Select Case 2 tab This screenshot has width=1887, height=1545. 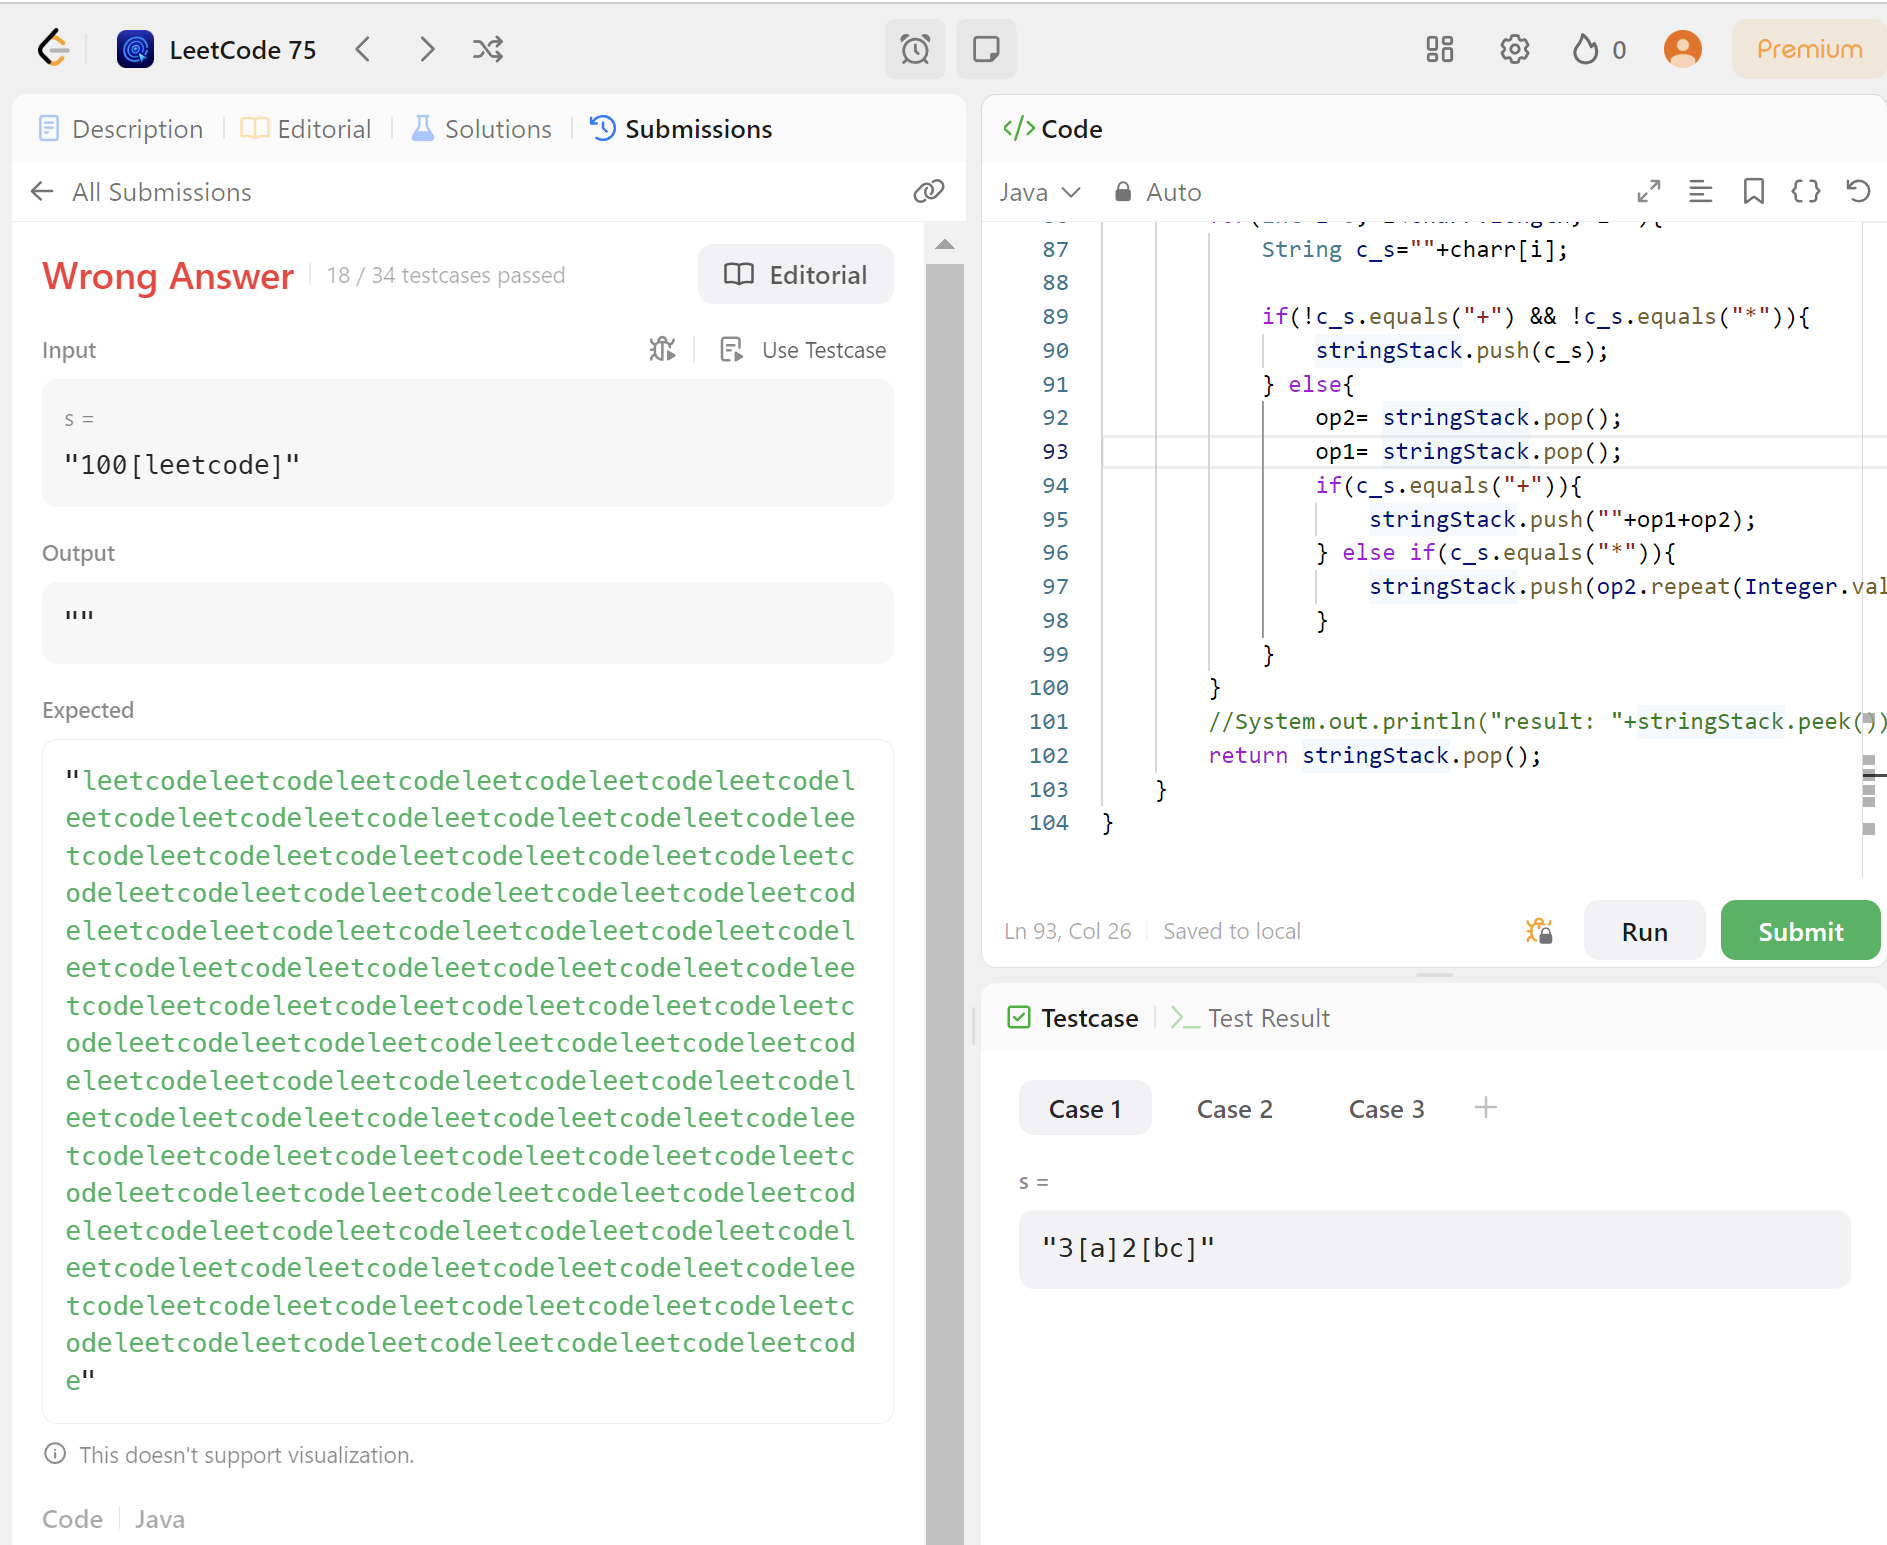tap(1235, 1109)
